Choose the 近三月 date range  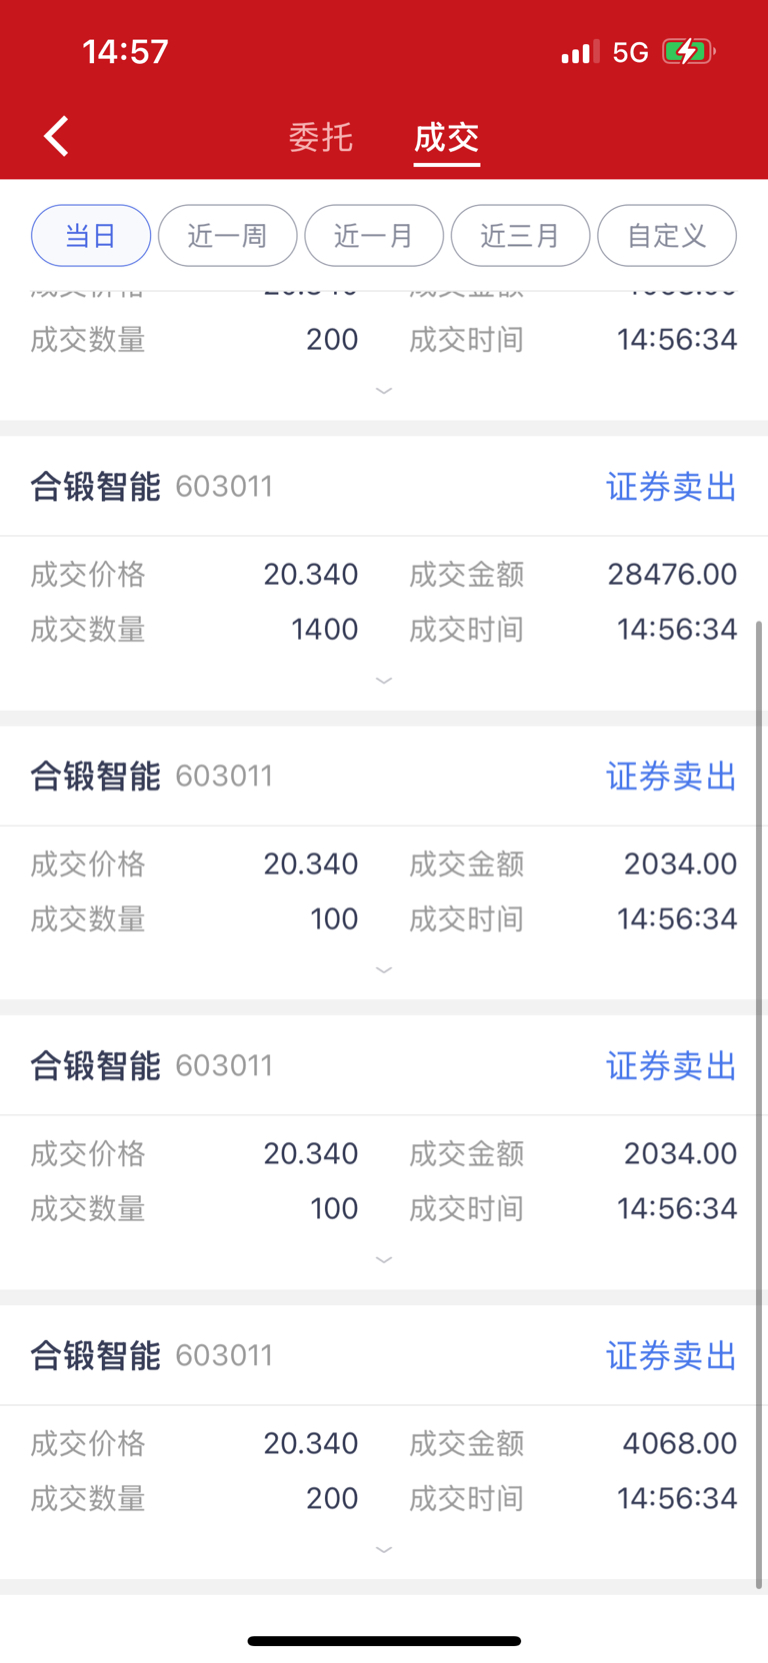[x=520, y=236]
